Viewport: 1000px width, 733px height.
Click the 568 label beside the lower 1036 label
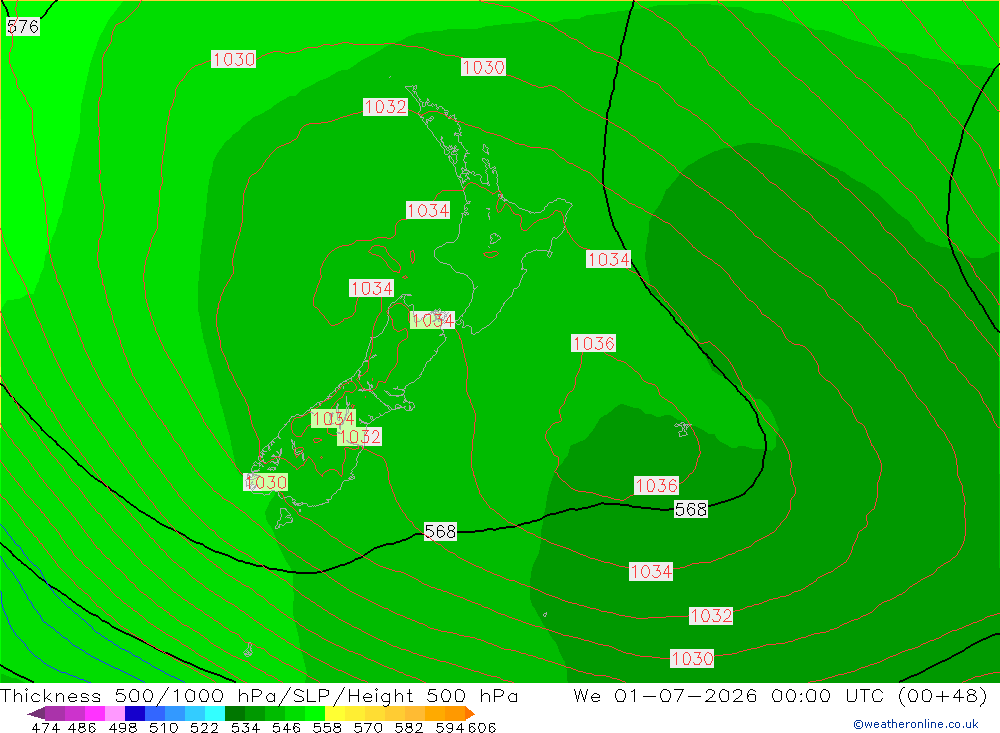point(691,509)
